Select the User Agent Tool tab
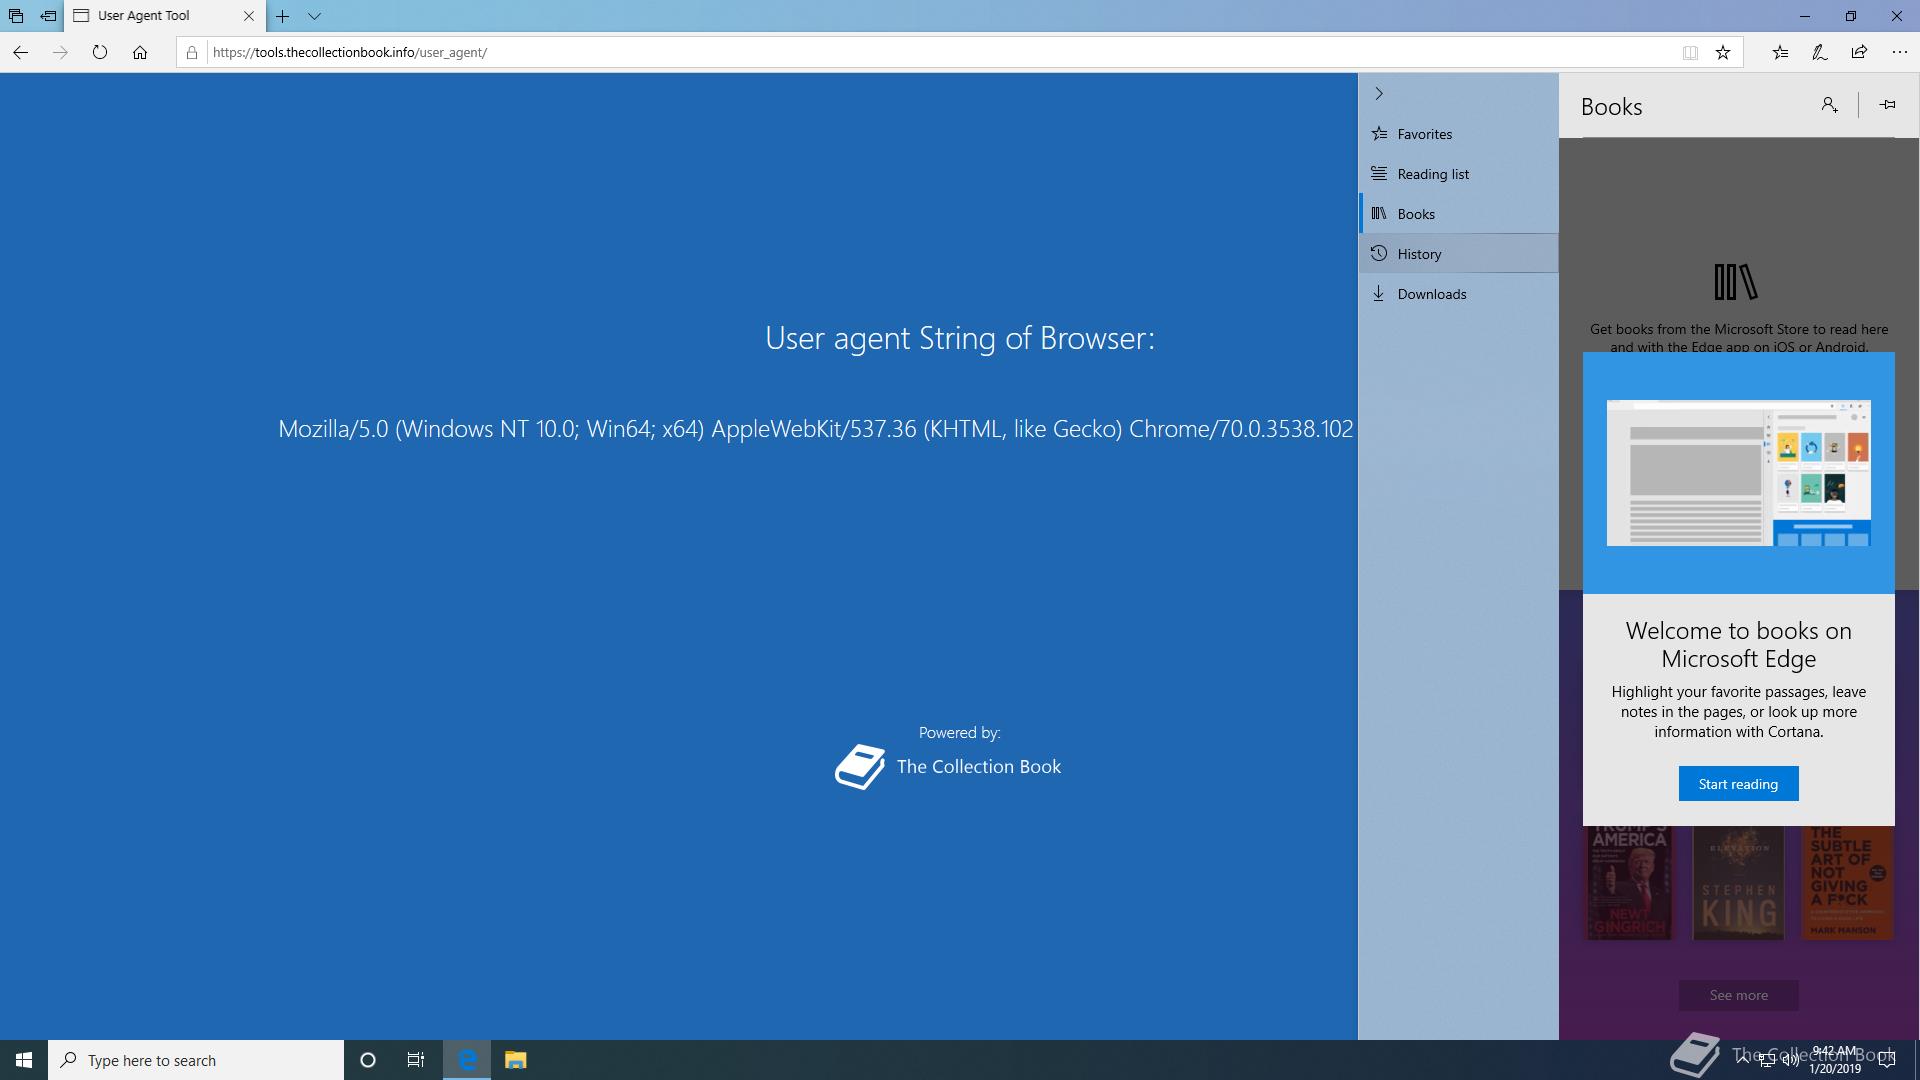 pos(165,16)
